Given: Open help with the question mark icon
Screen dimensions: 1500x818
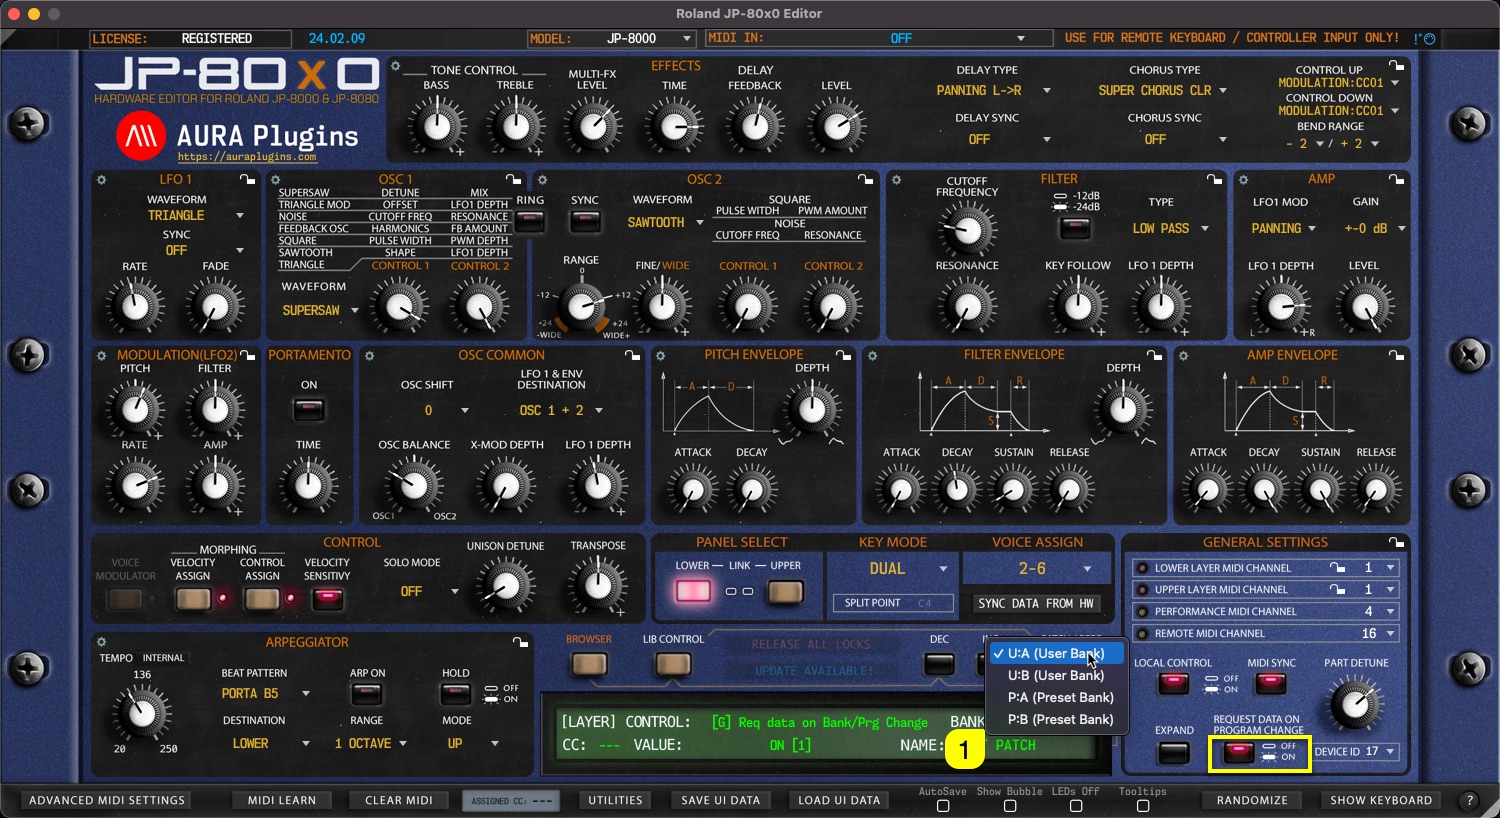Looking at the screenshot, I should (x=1469, y=800).
